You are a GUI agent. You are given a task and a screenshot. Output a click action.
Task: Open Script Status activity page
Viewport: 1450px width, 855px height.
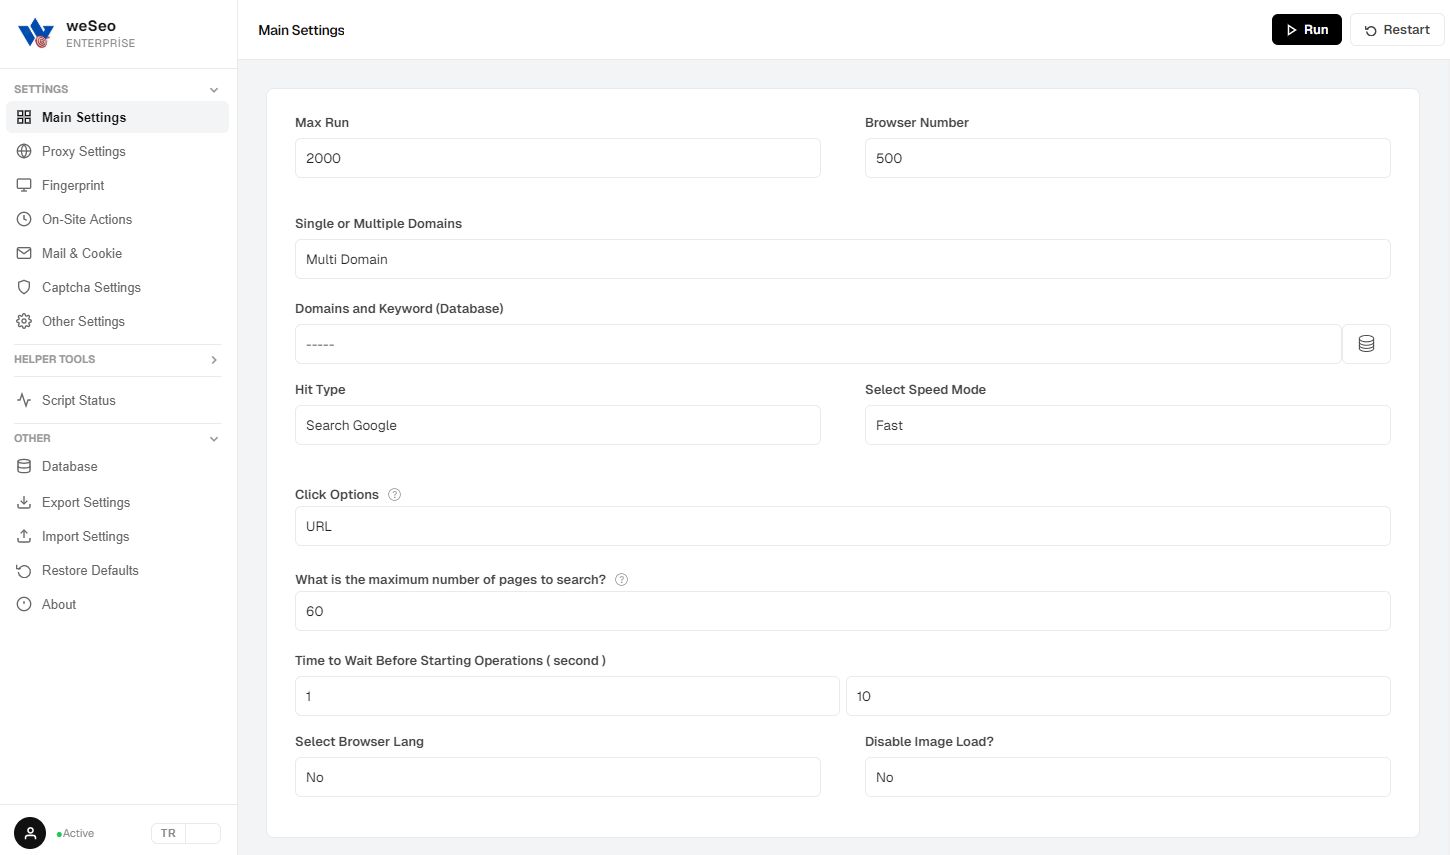point(78,401)
